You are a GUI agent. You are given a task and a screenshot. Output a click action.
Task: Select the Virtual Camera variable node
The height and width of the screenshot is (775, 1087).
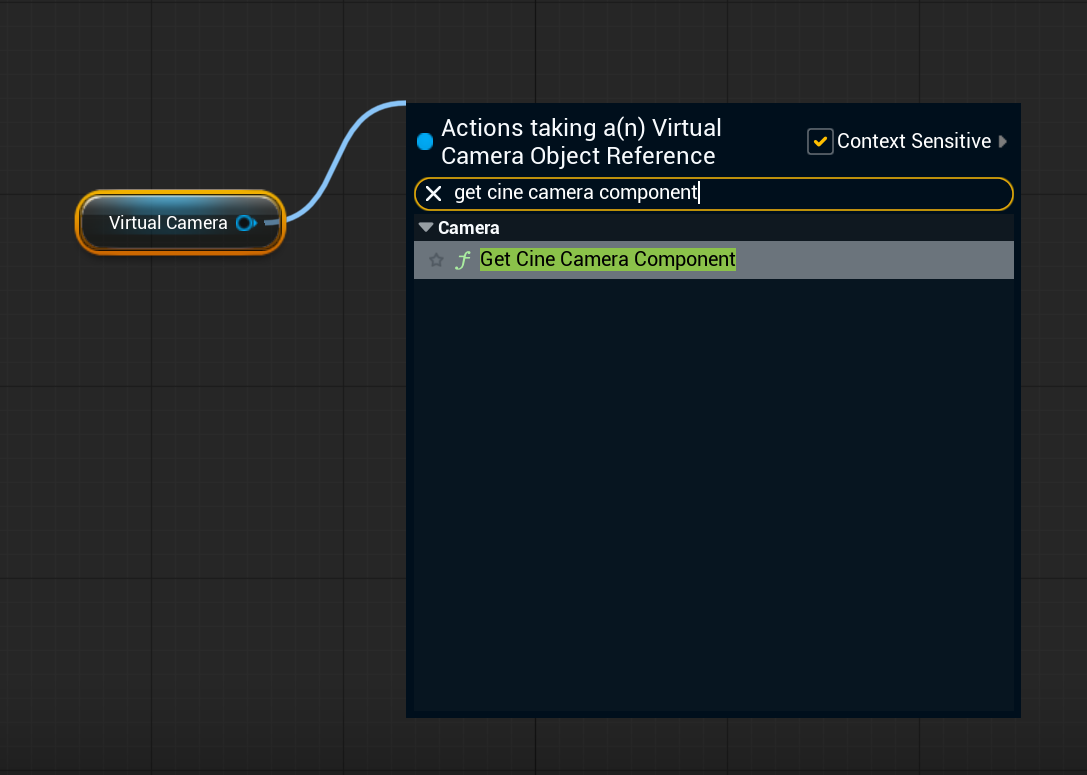(x=180, y=223)
